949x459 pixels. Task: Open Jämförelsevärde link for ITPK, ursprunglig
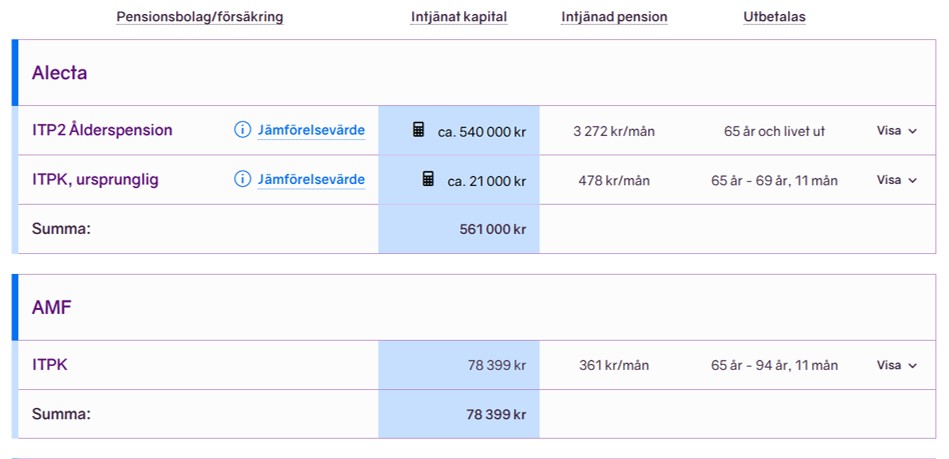[311, 180]
